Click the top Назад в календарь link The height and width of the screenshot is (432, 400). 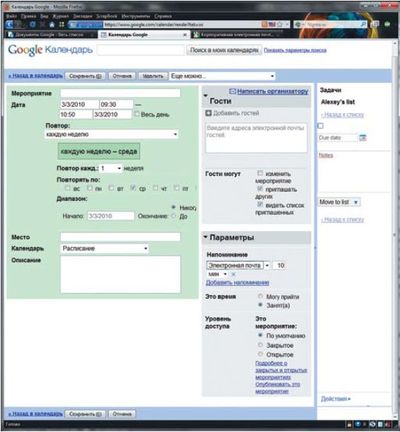35,76
